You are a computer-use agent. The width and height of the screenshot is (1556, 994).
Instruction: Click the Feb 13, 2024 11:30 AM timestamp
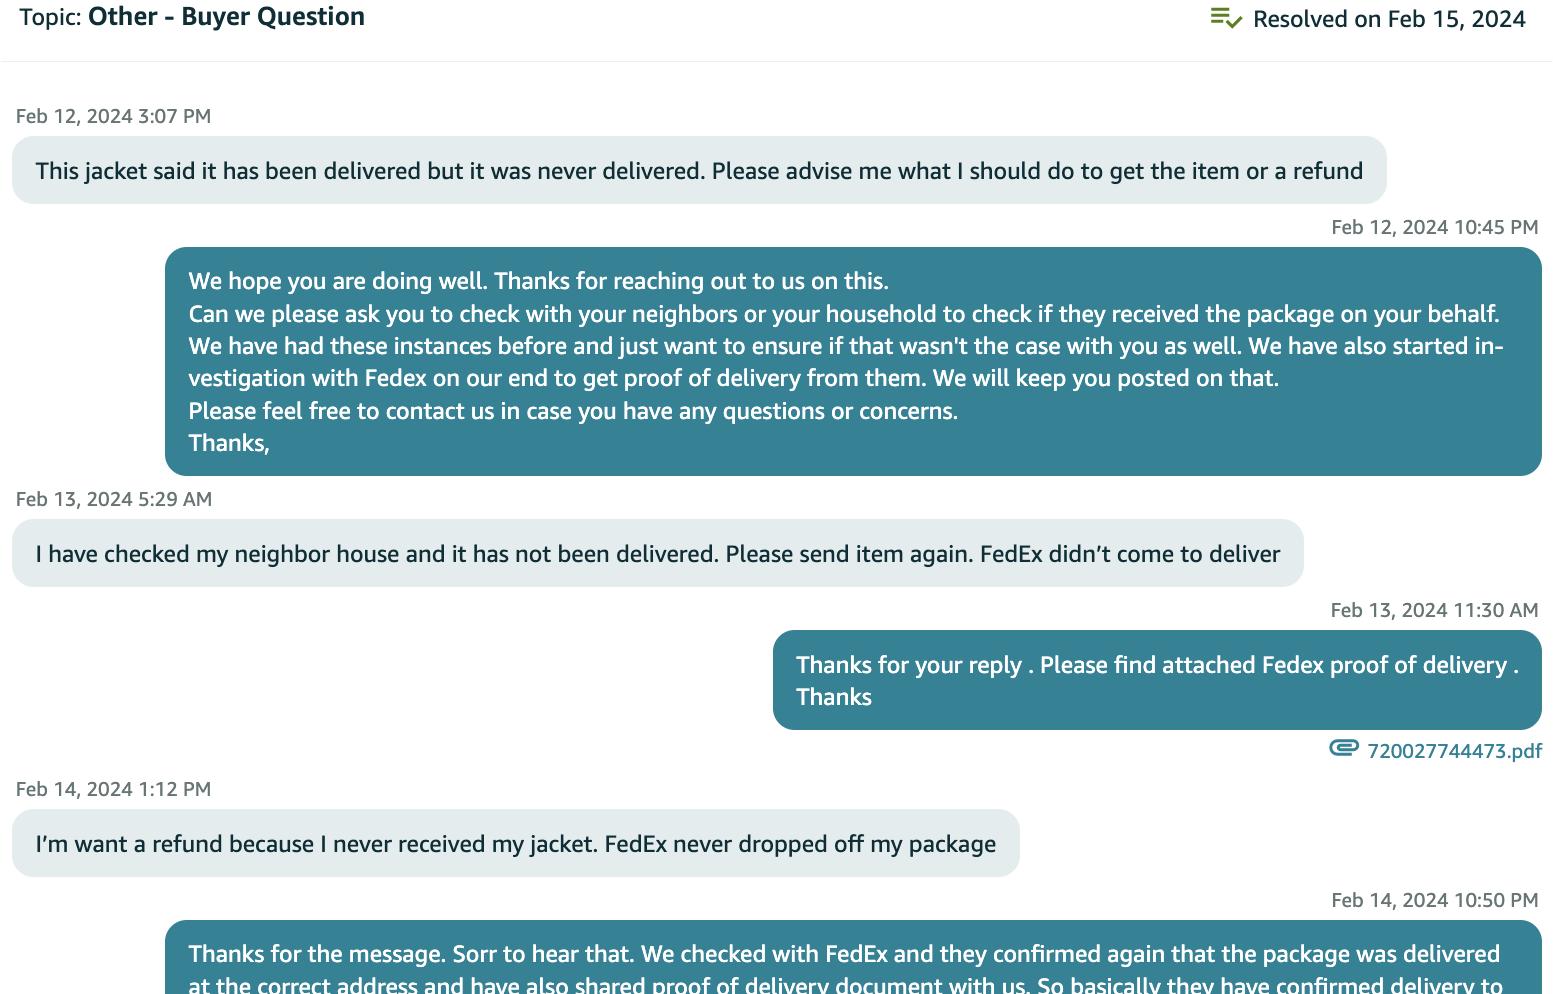(x=1435, y=610)
